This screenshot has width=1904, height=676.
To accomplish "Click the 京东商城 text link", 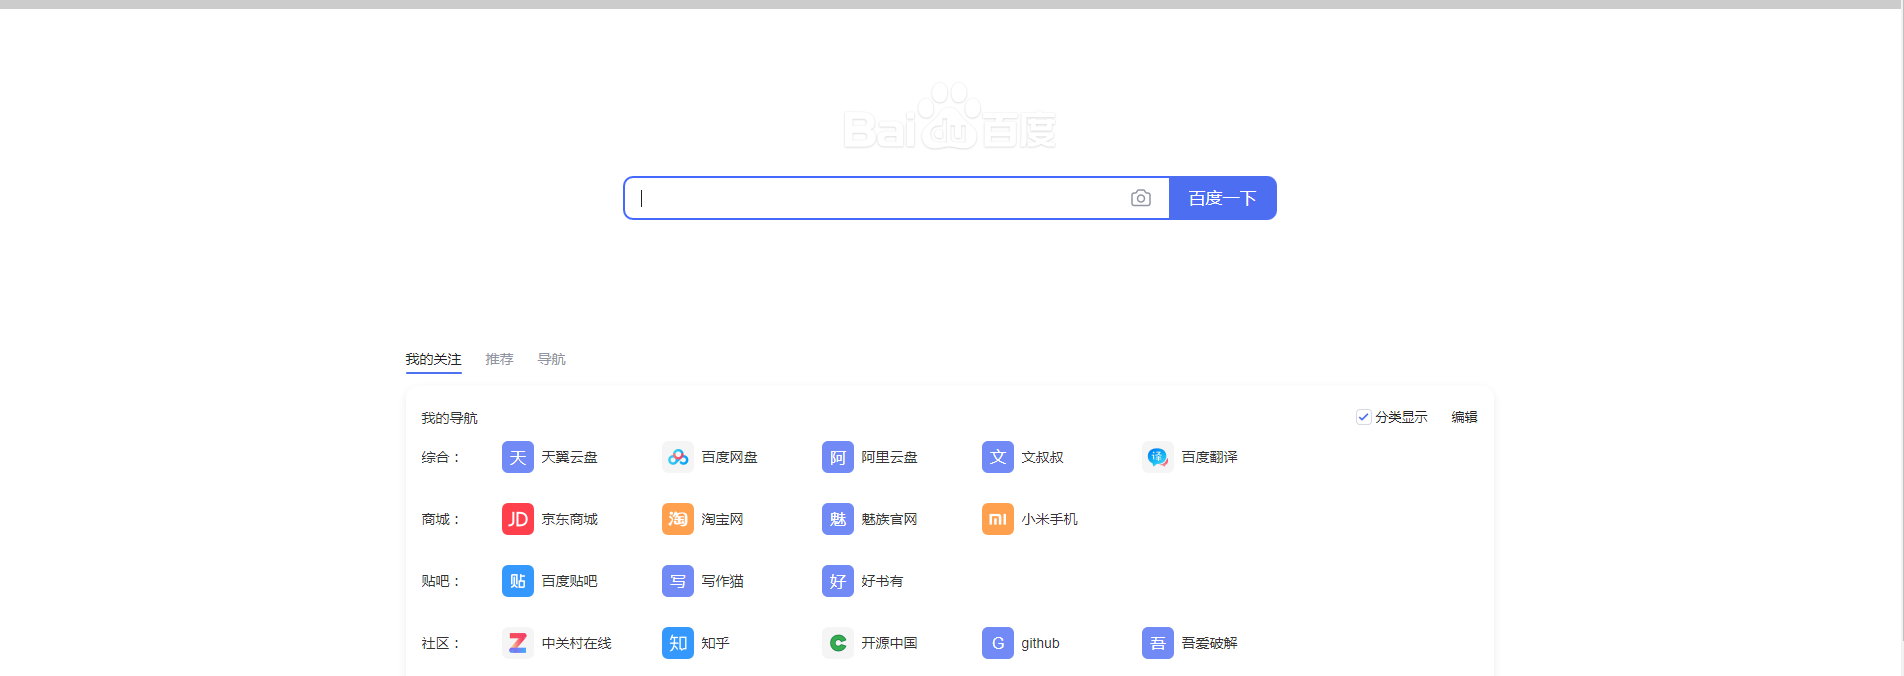I will point(569,519).
